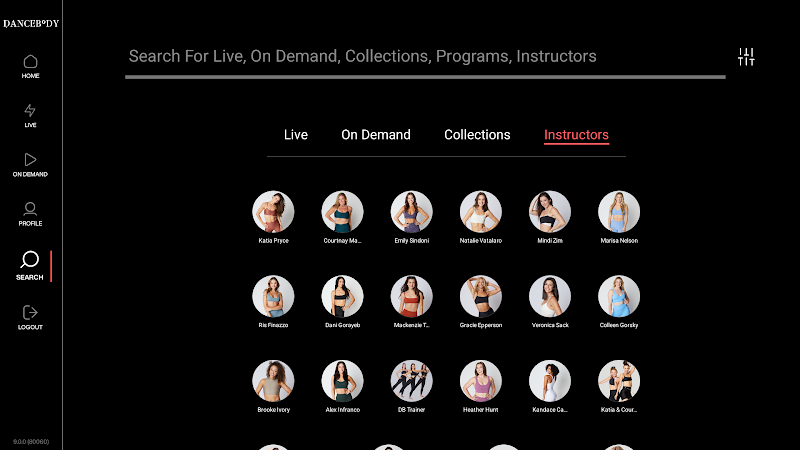
Task: Click the name label Veronica Sack
Action: click(550, 325)
